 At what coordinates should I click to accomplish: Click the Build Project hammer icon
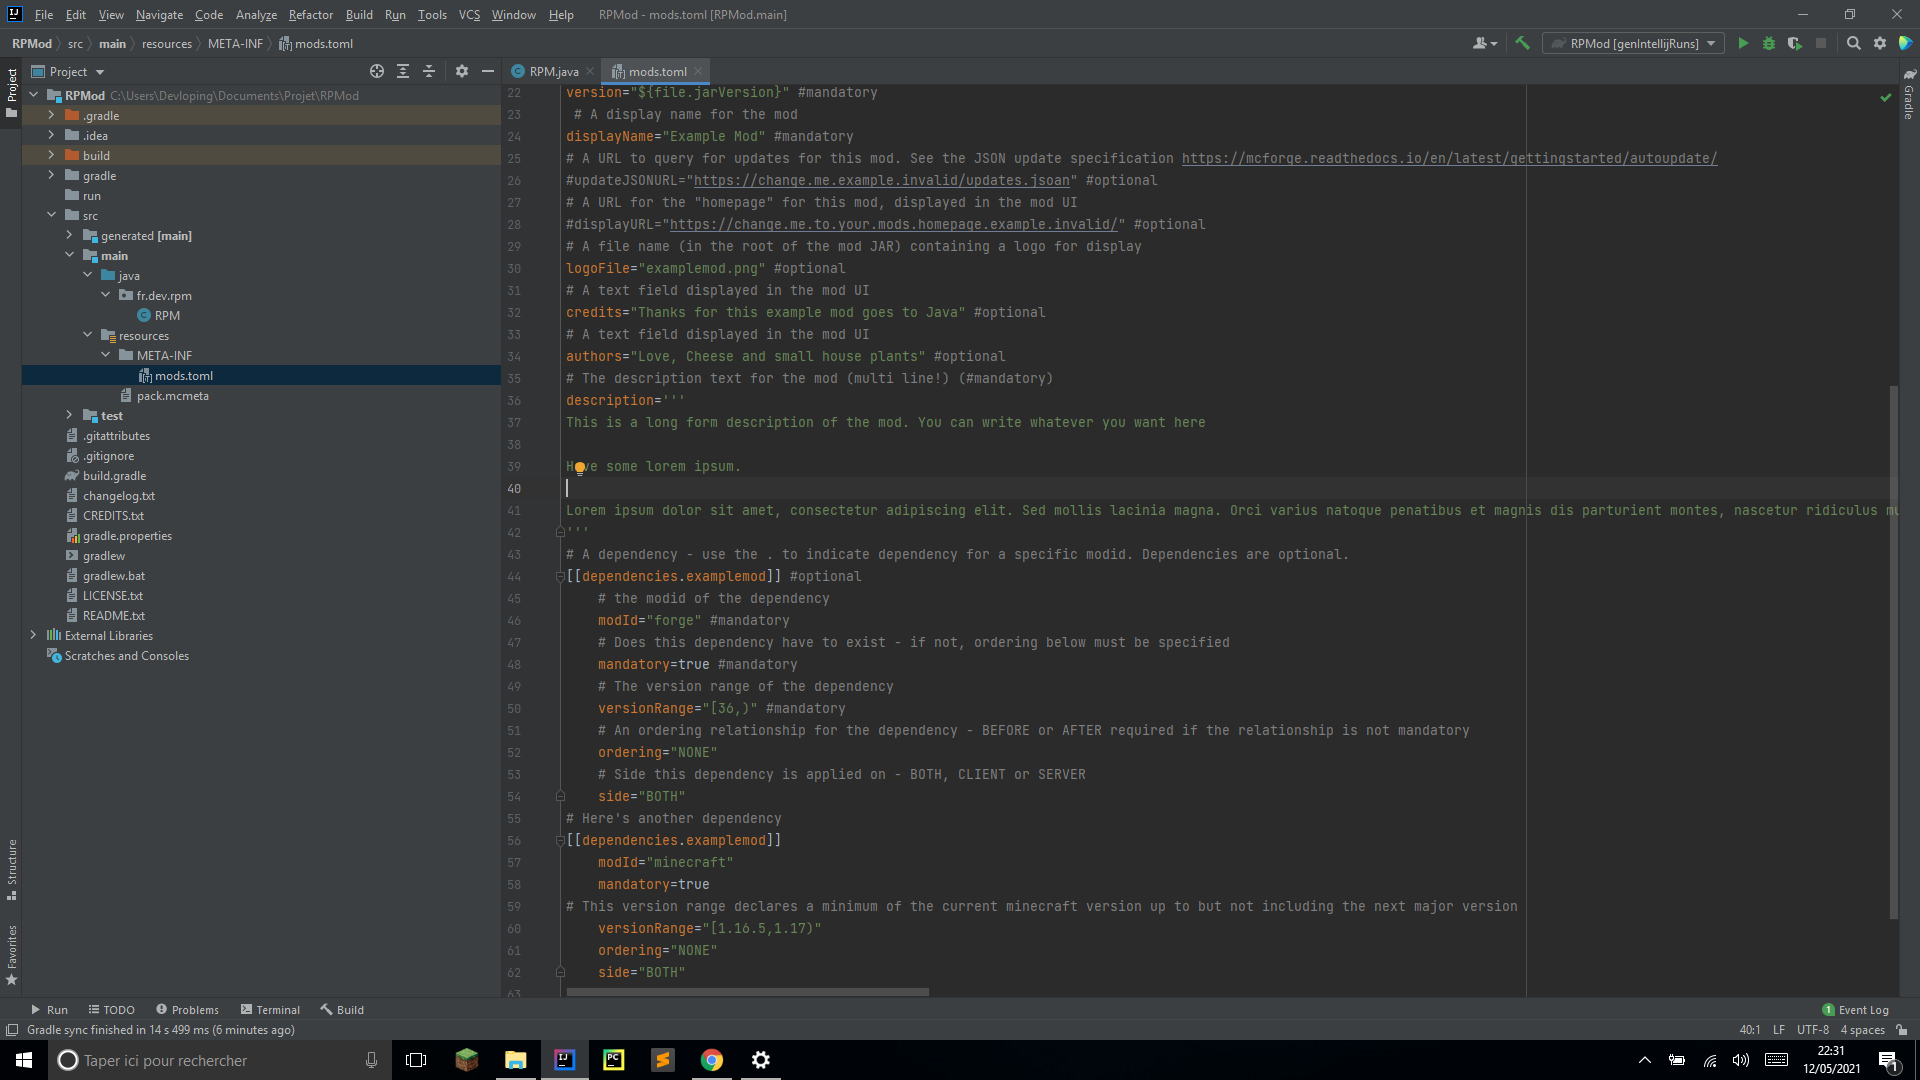(1522, 43)
